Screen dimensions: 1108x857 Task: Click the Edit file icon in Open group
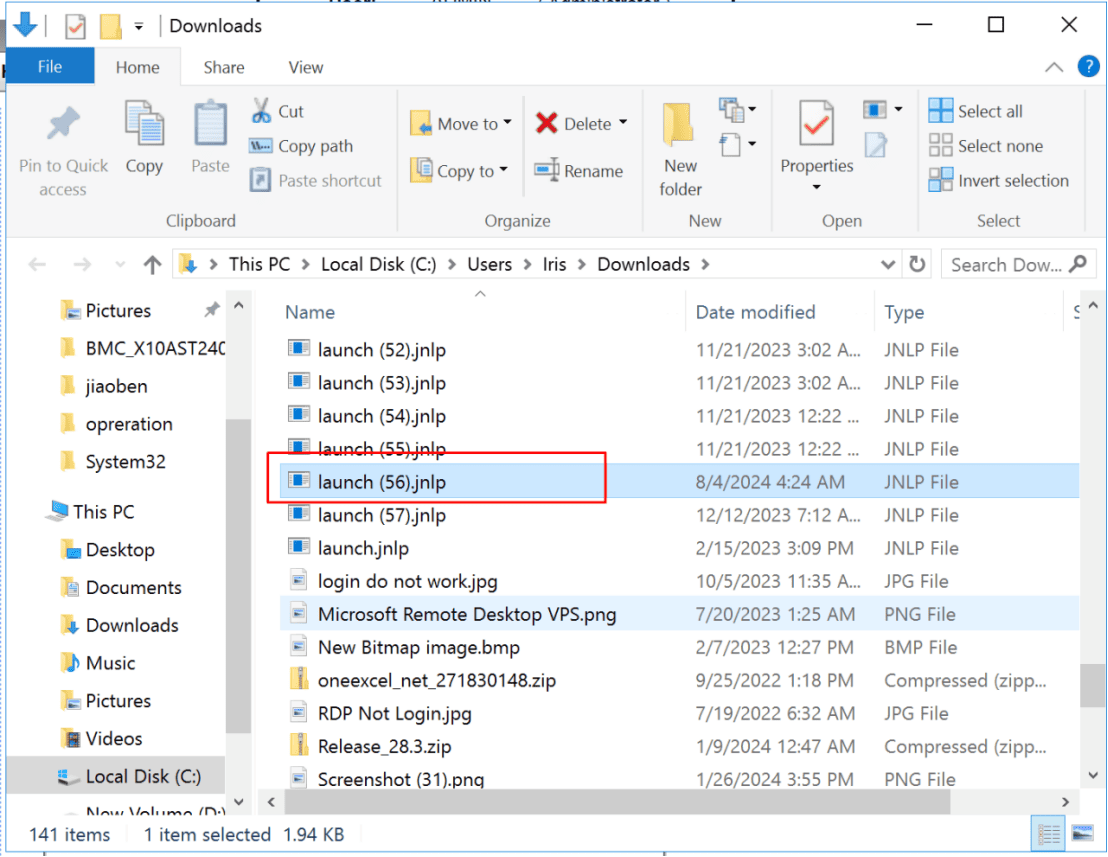pyautogui.click(x=876, y=146)
